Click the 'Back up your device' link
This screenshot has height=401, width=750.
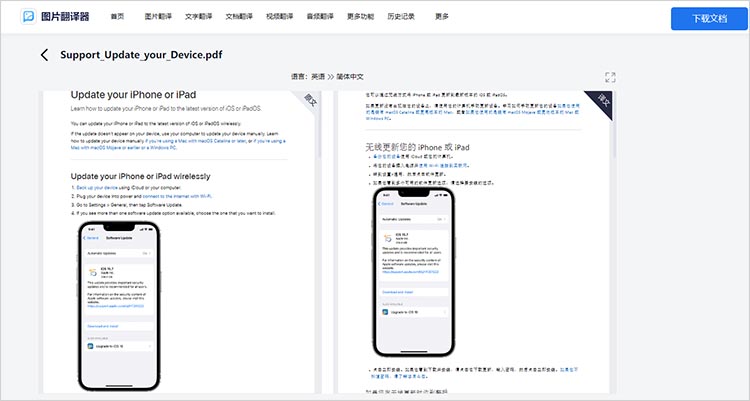[x=97, y=188]
